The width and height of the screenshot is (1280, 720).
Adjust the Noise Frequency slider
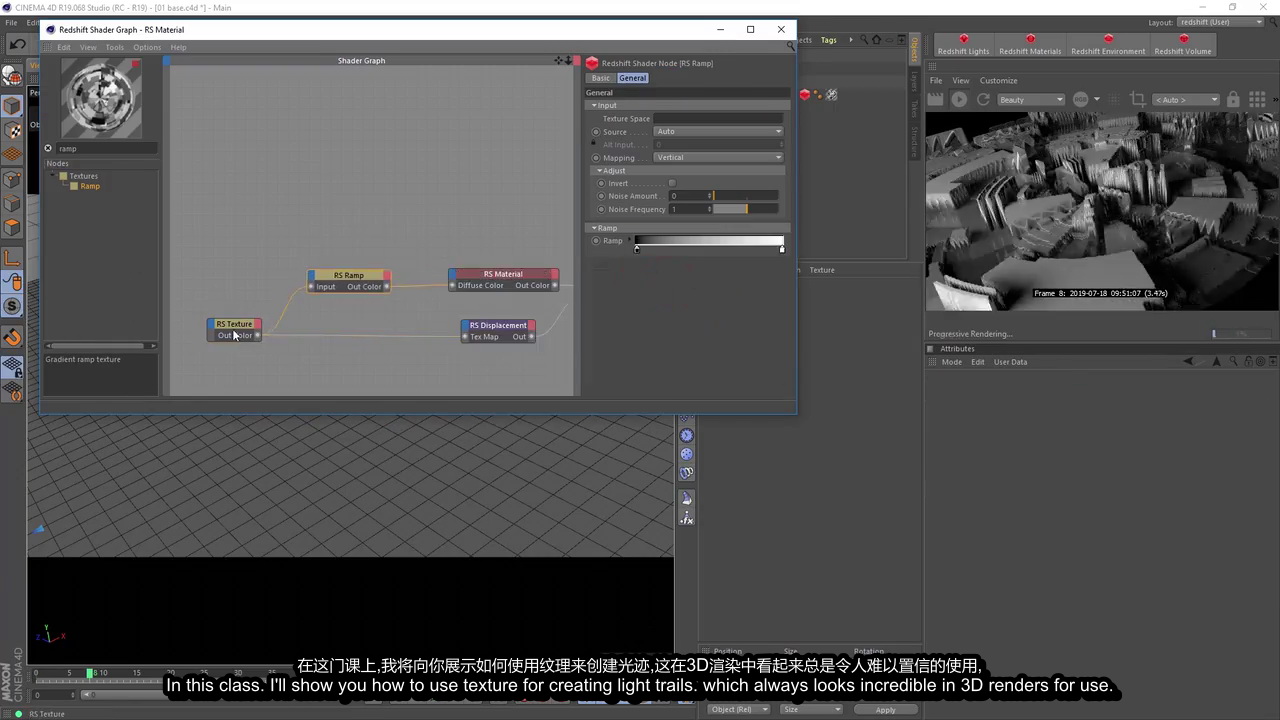[x=745, y=209]
